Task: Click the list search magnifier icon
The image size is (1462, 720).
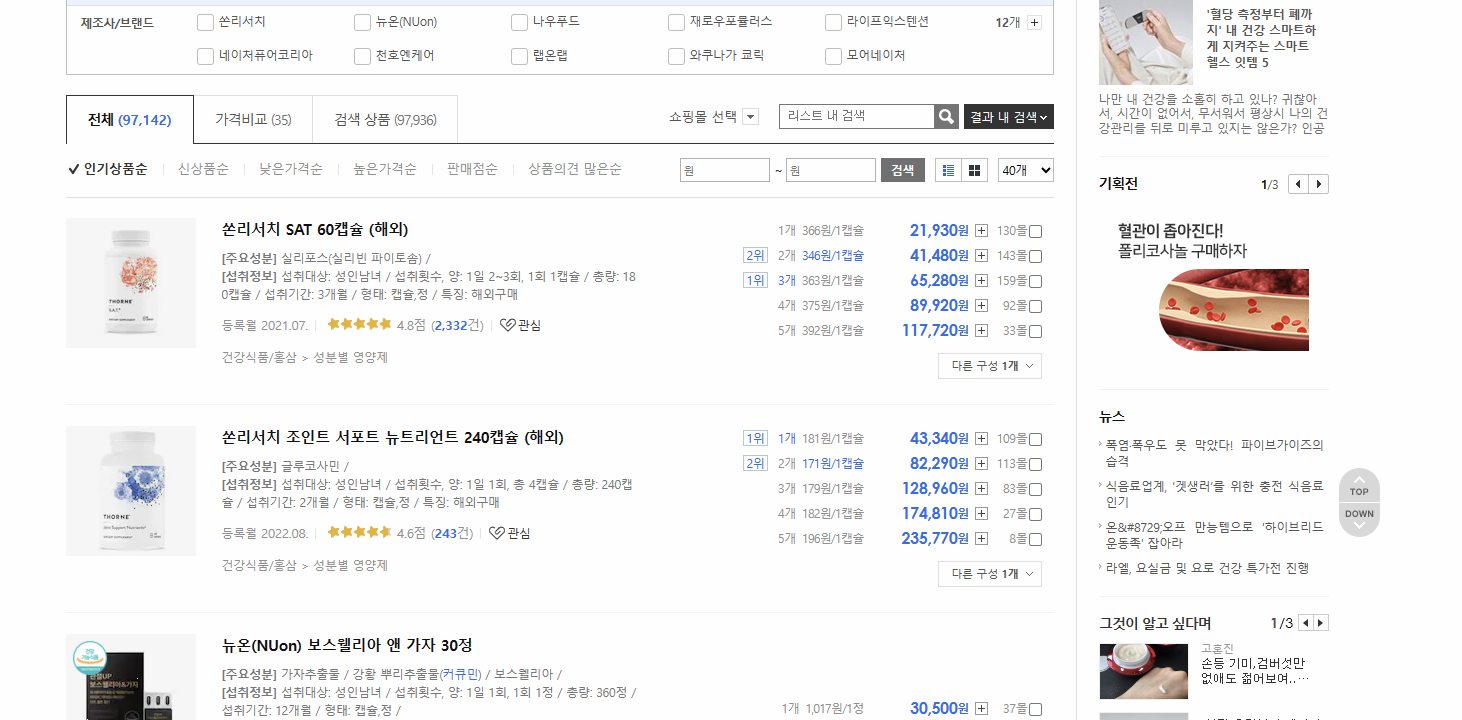Action: point(945,116)
